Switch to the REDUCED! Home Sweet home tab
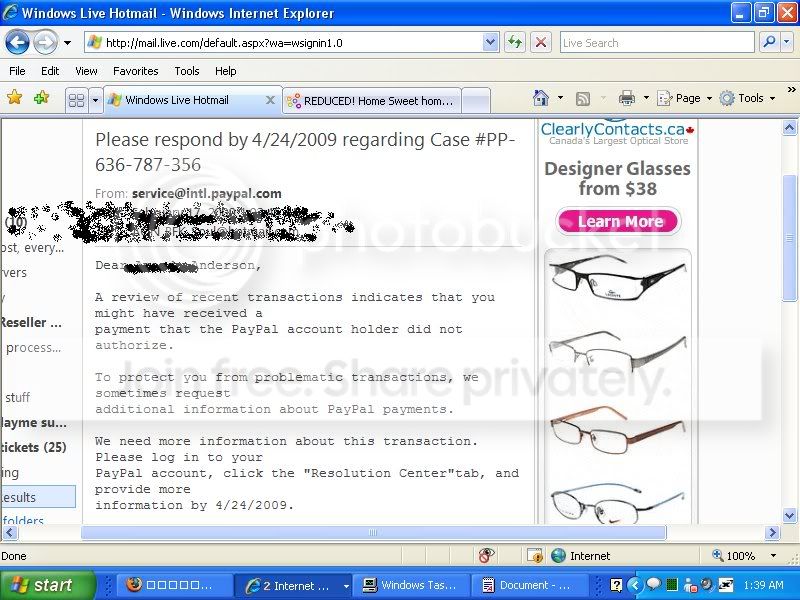 (372, 101)
